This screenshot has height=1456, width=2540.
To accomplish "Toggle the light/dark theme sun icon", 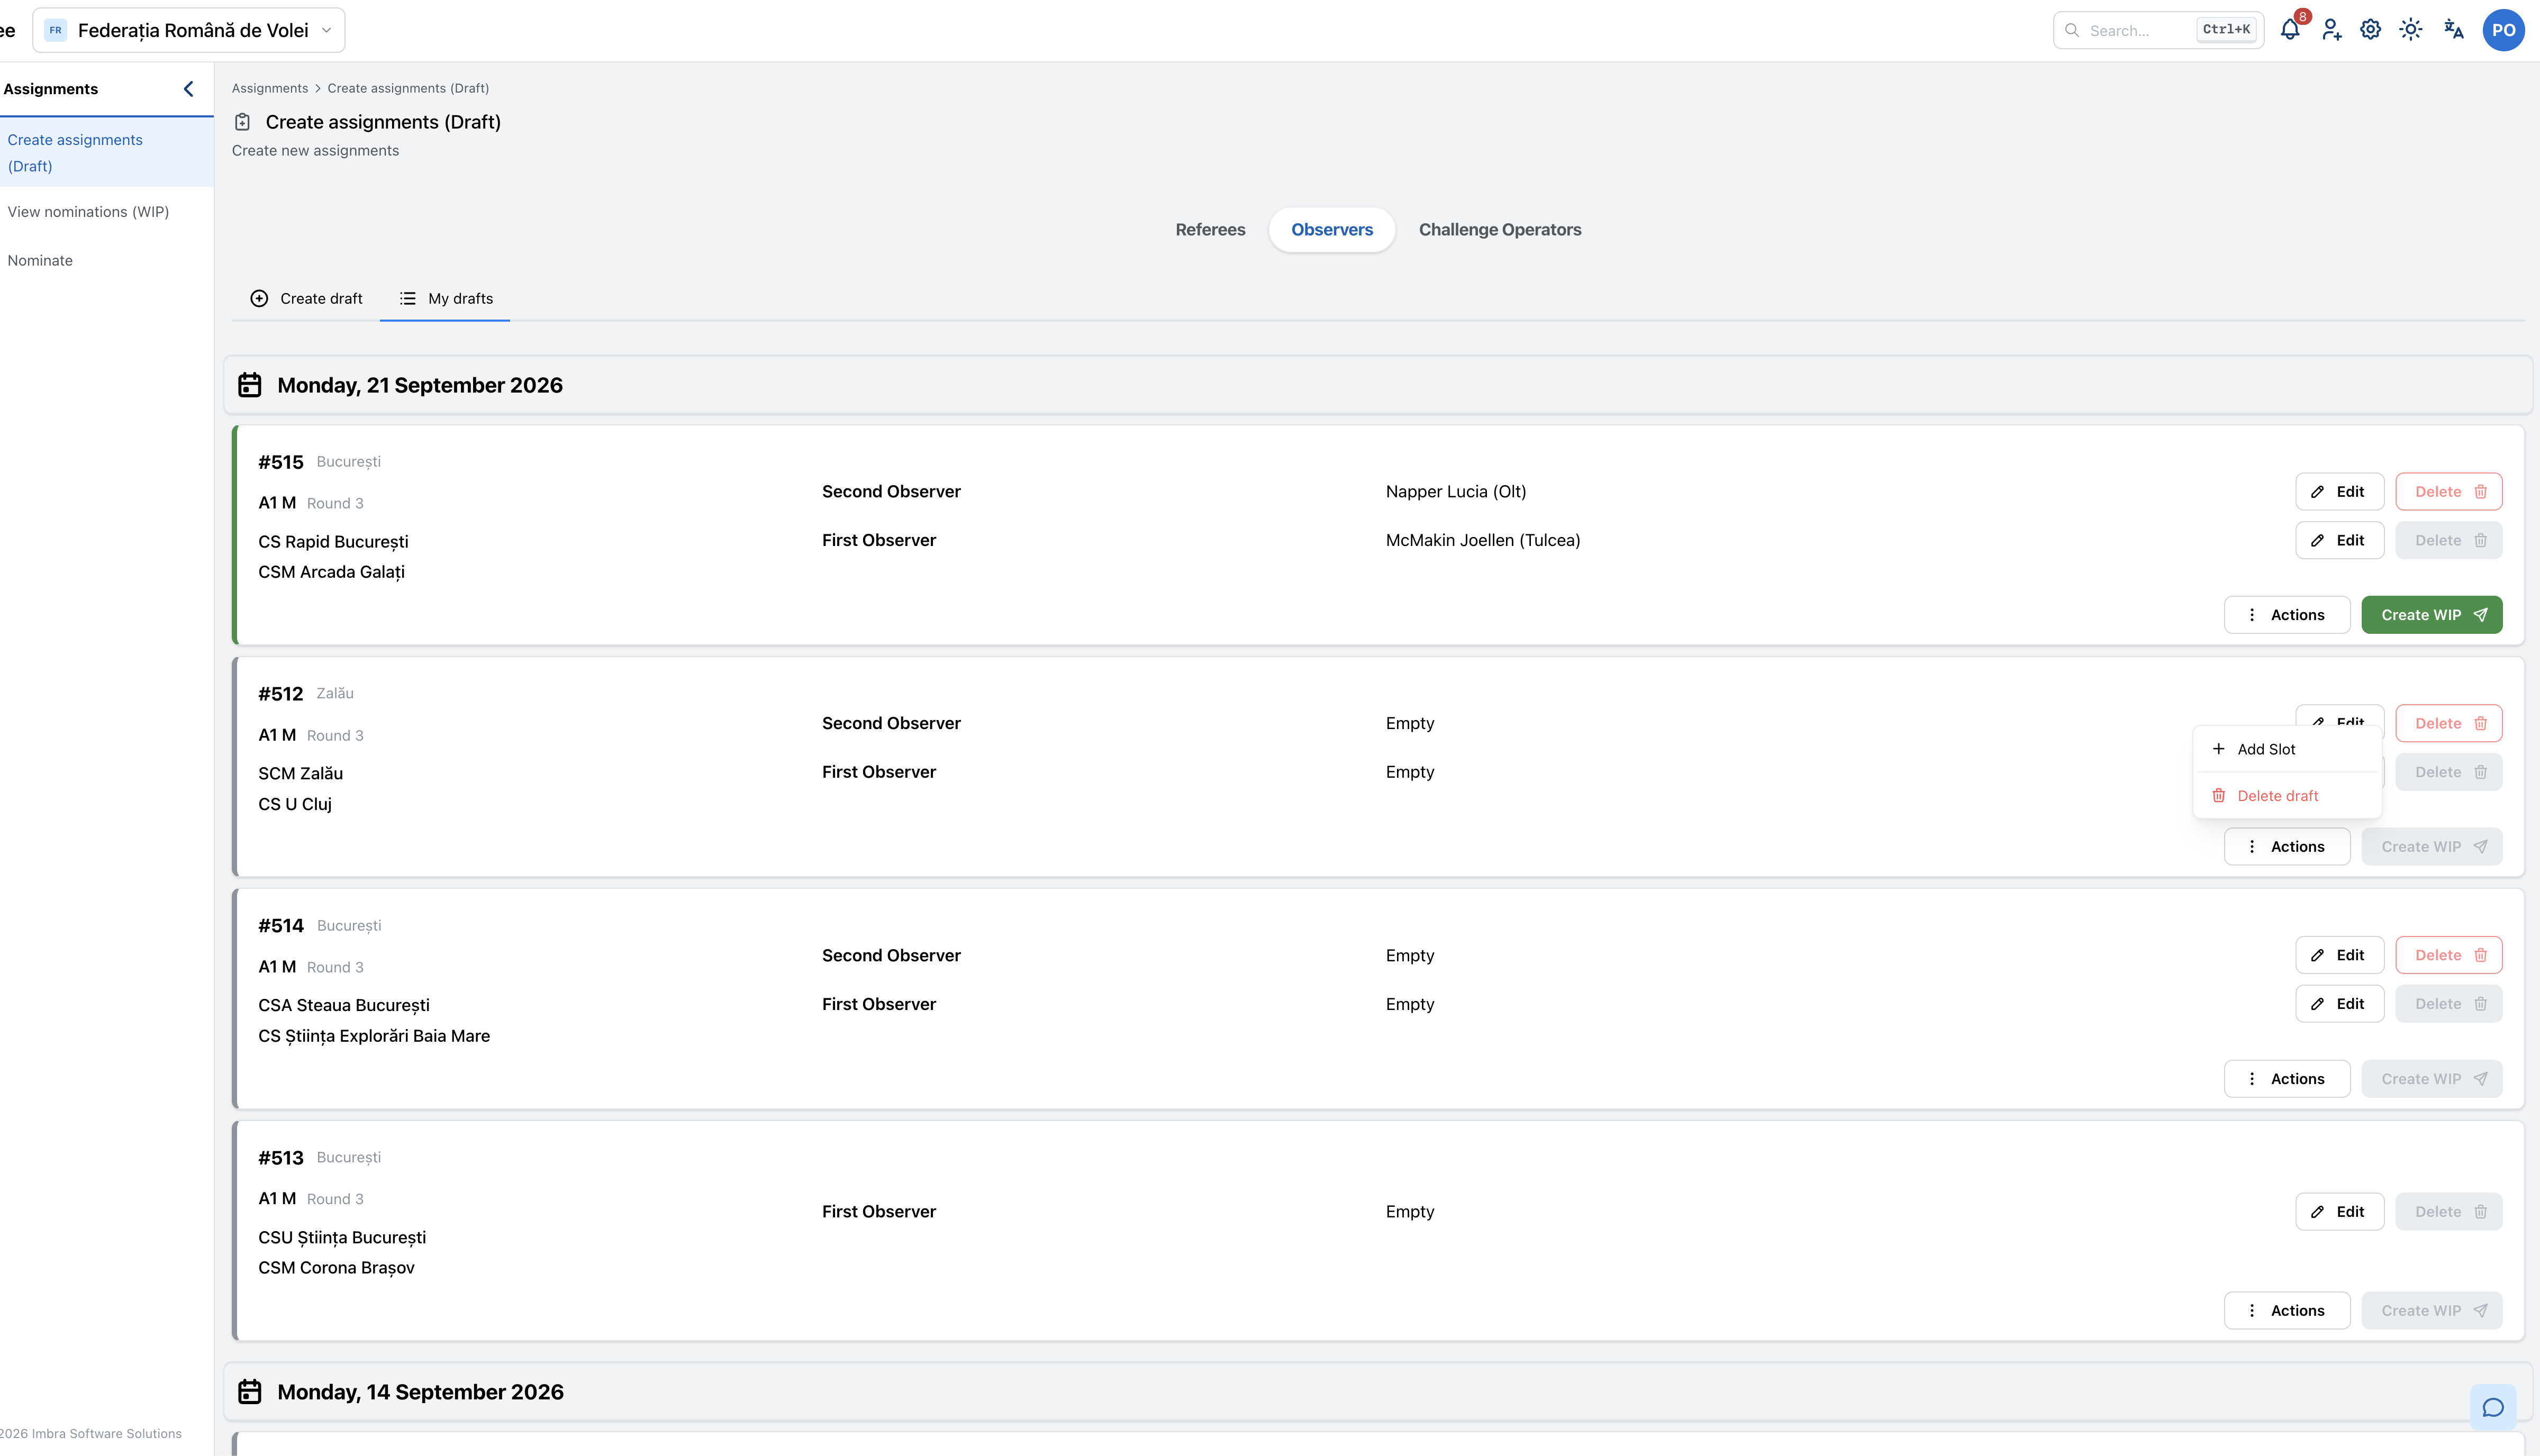I will pos(2411,30).
